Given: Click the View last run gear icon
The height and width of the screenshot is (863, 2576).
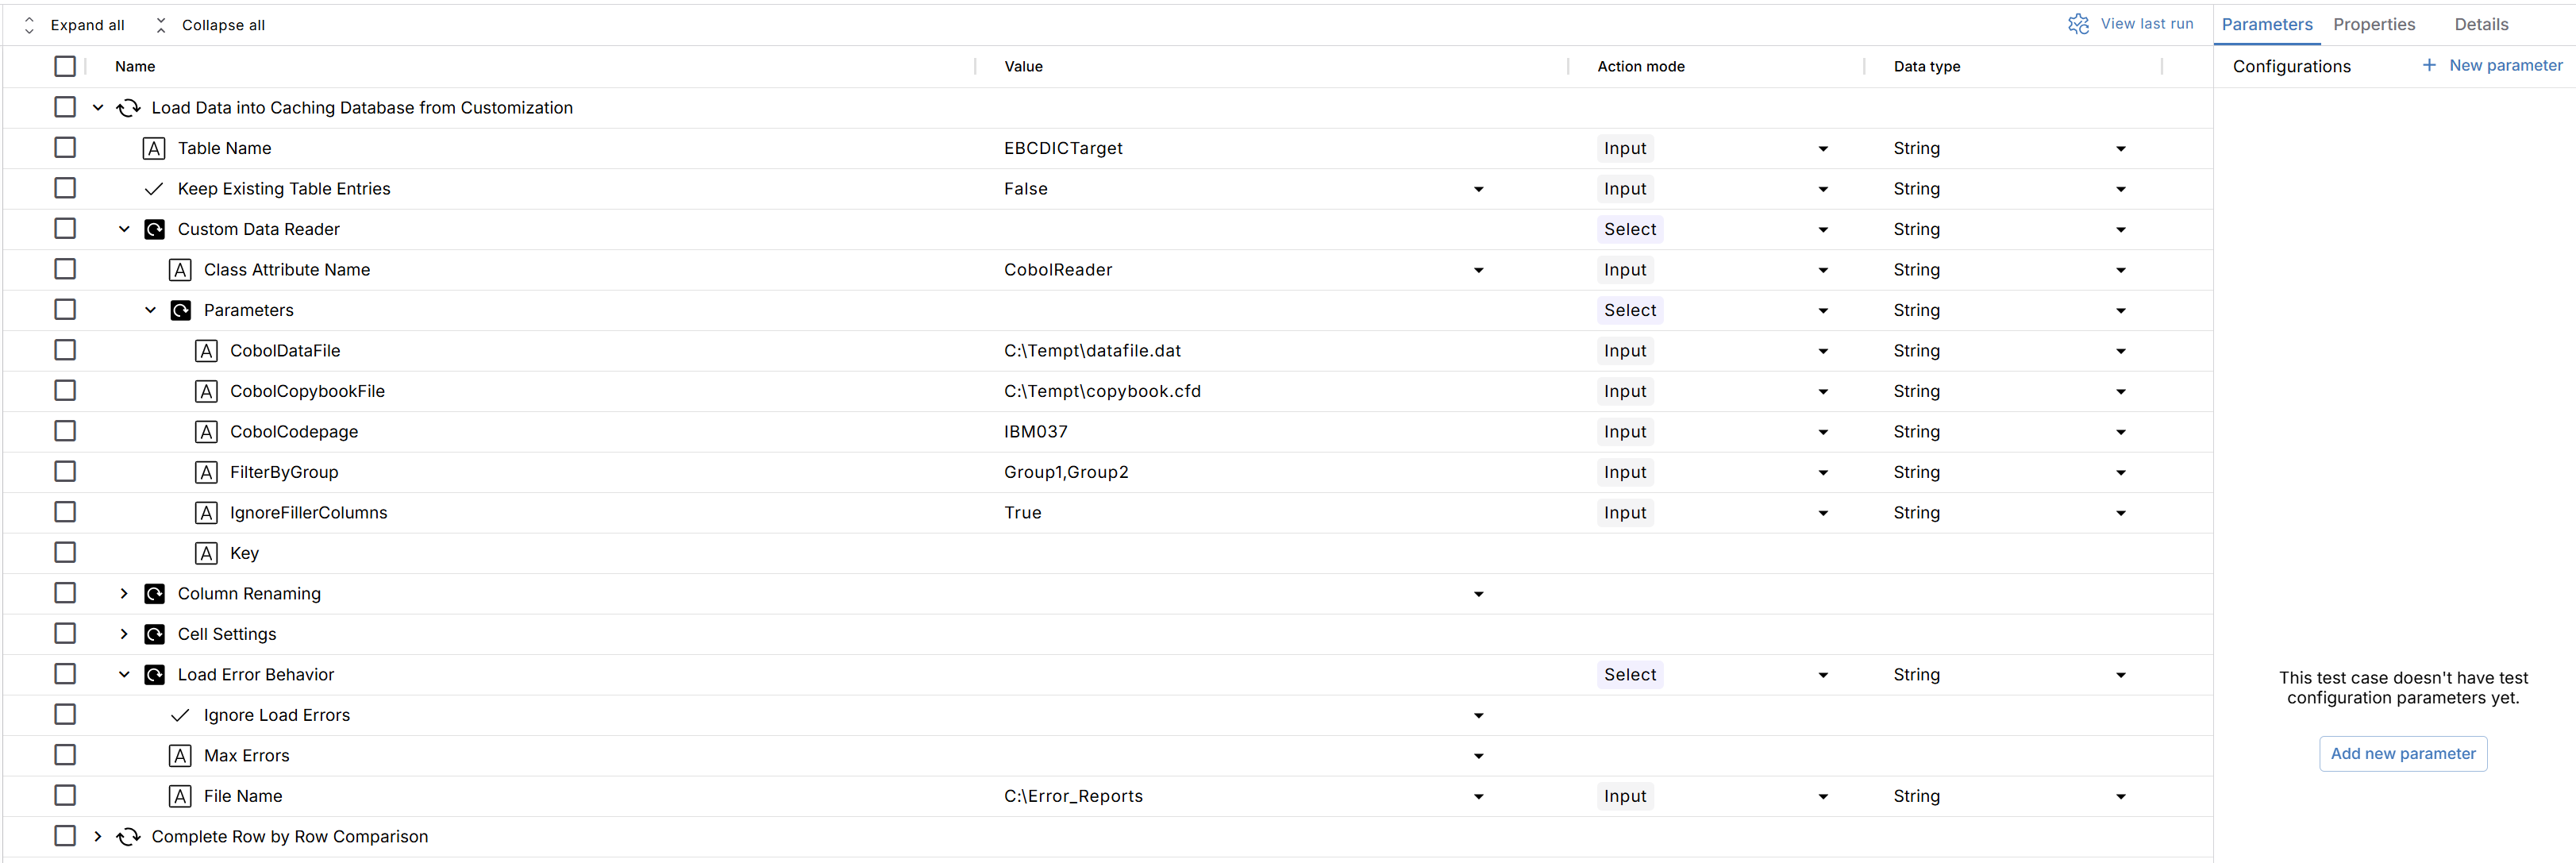Looking at the screenshot, I should click(x=2078, y=24).
